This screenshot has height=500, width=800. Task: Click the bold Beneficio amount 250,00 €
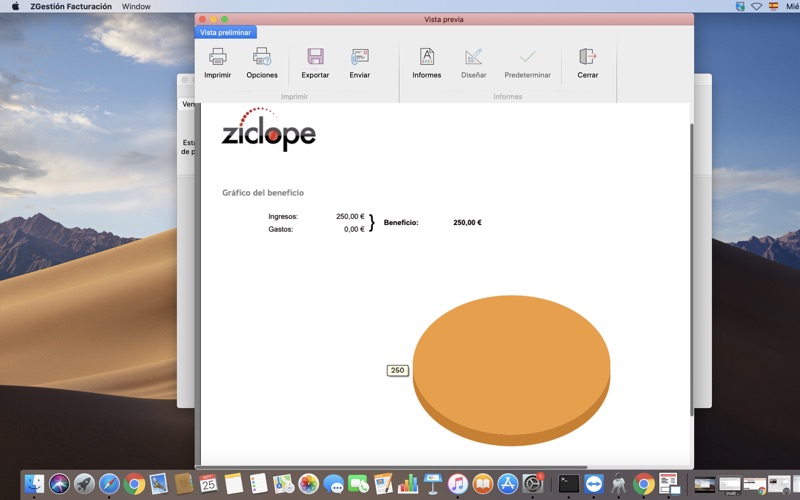[x=467, y=222]
